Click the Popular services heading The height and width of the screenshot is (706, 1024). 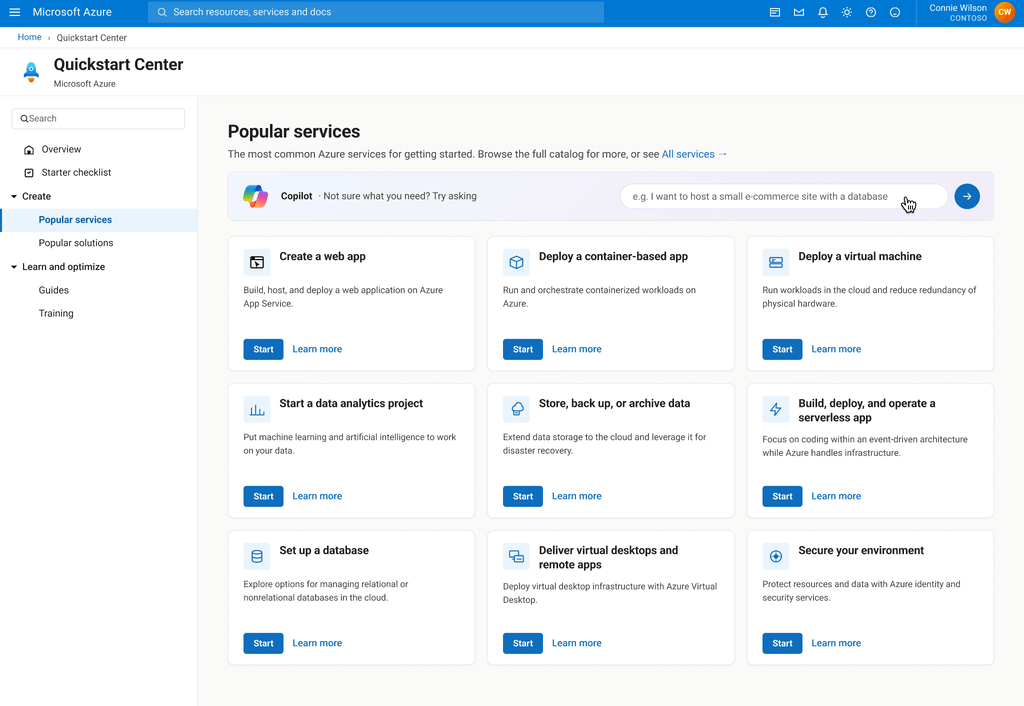tap(294, 131)
